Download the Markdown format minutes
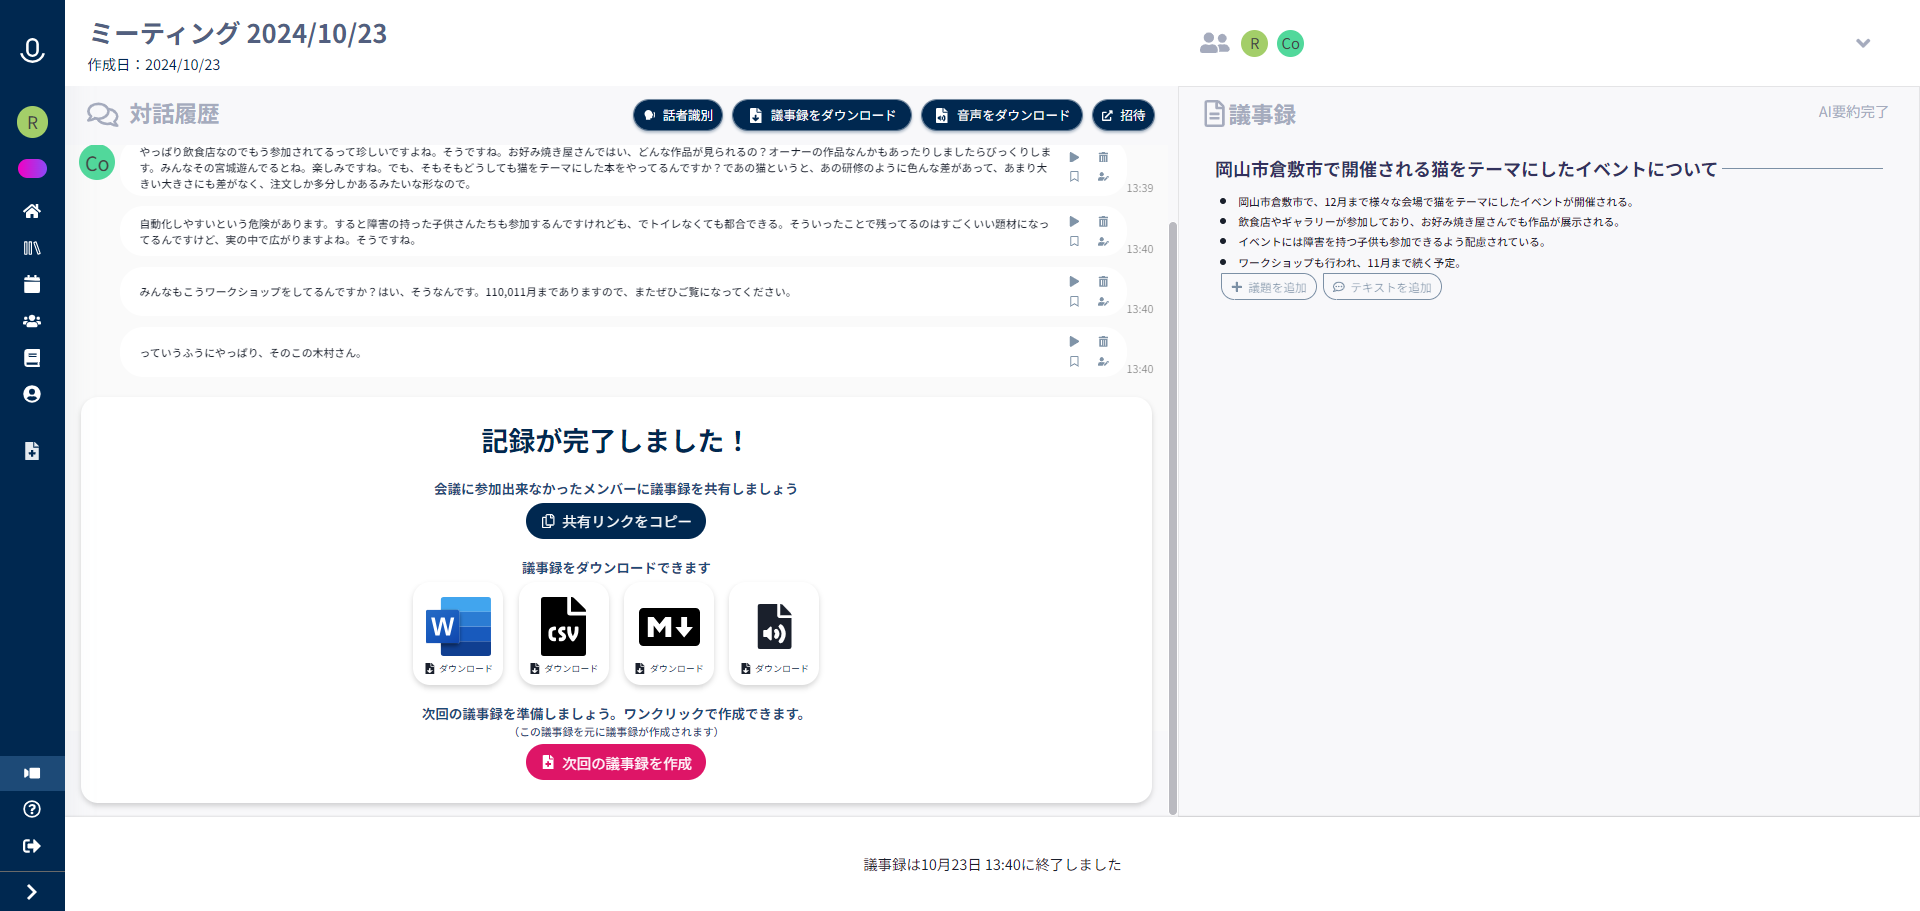Viewport: 1920px width, 911px height. tap(669, 634)
